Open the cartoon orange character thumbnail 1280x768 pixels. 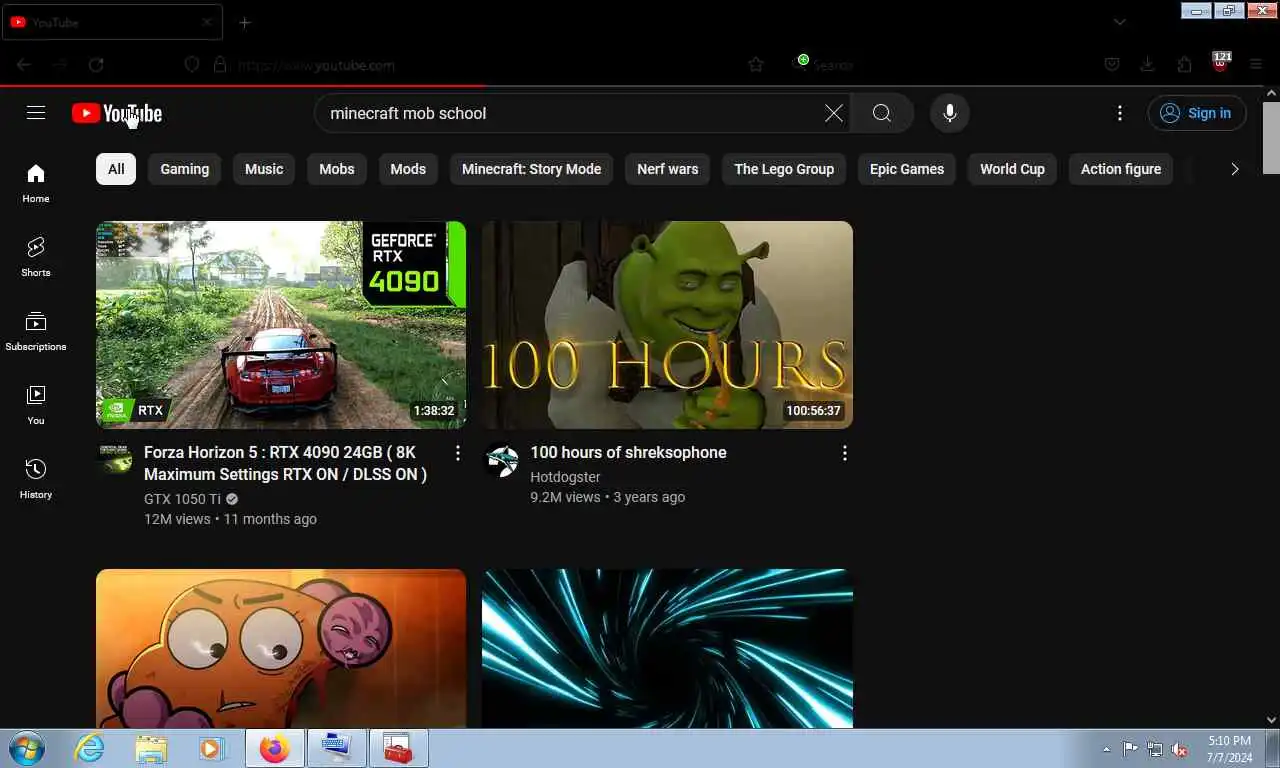click(281, 648)
